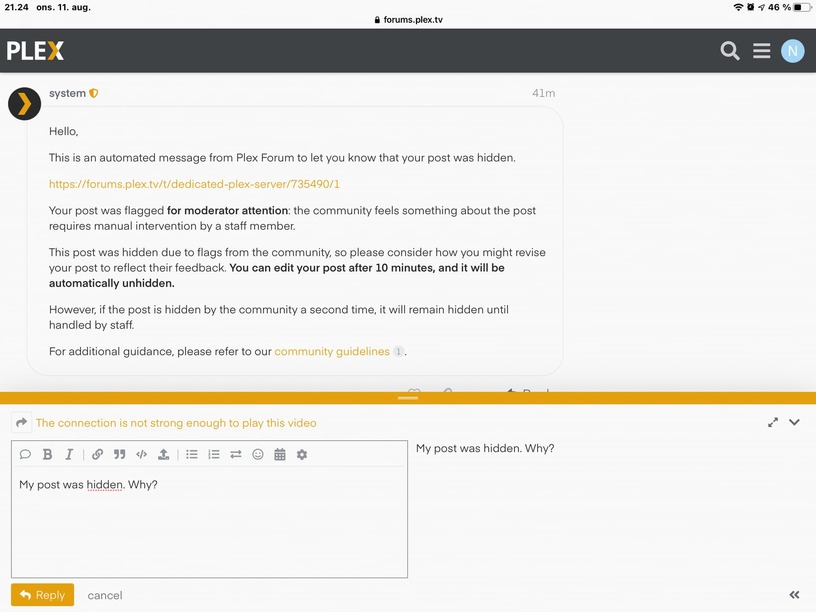
Task: Click the forums.plex.tv address bar
Action: point(408,20)
